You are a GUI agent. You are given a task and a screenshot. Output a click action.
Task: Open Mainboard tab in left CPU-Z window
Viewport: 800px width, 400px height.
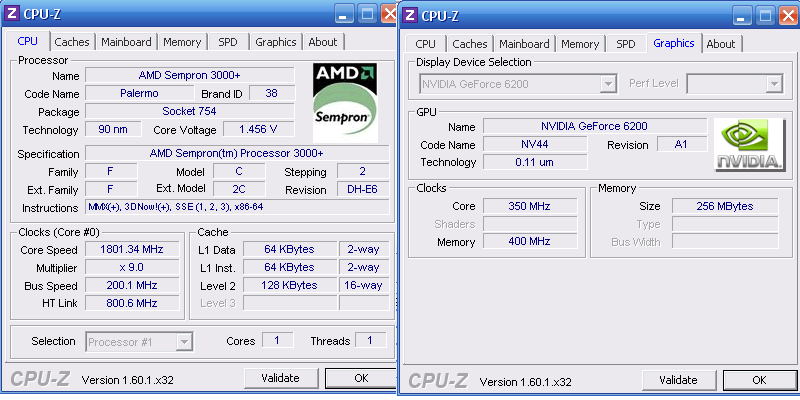[126, 42]
